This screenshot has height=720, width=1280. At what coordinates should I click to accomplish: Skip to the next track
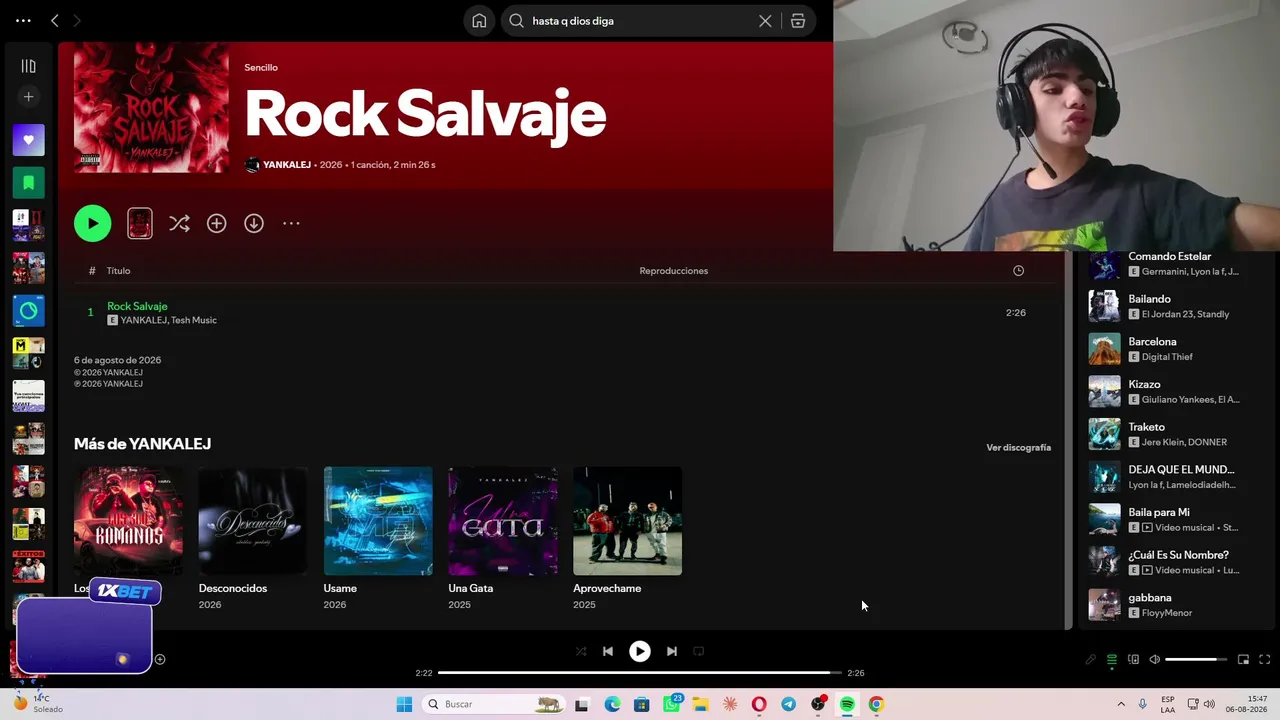[672, 651]
